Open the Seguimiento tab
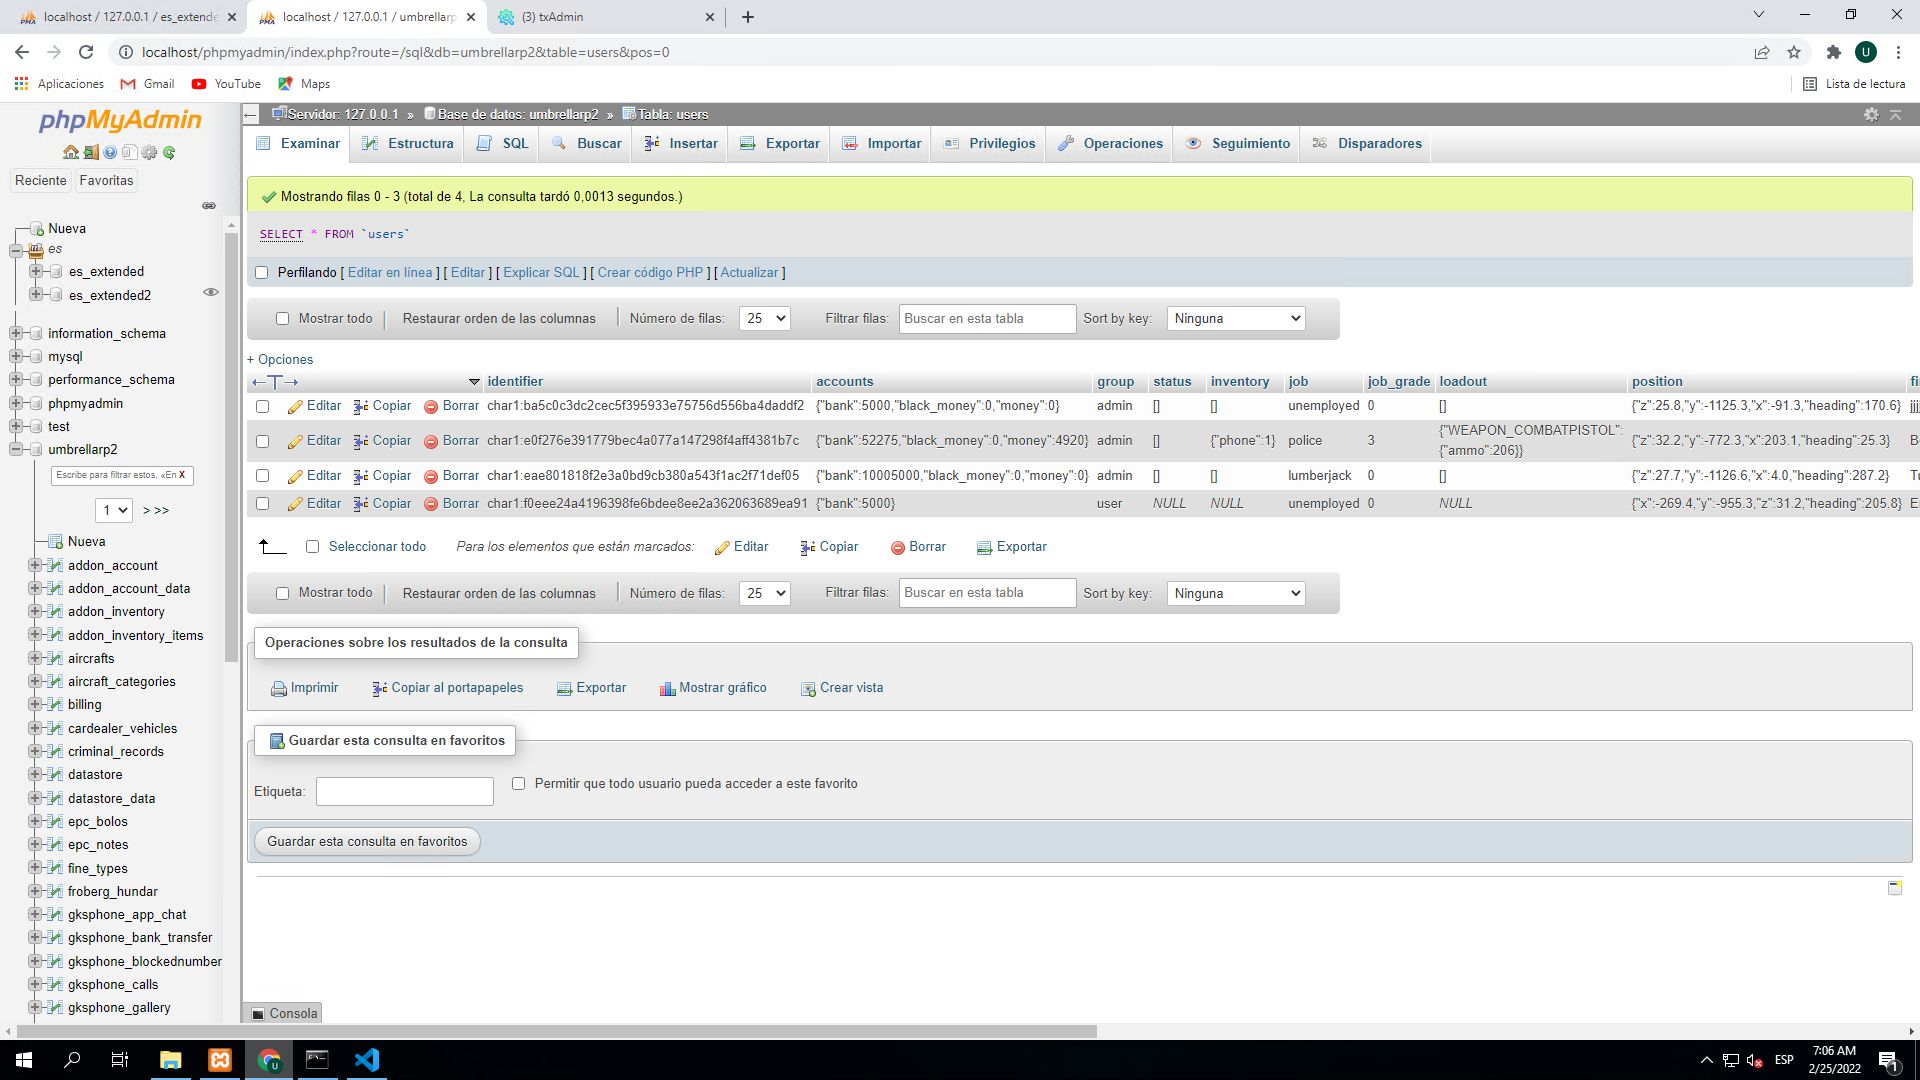 pos(1249,143)
